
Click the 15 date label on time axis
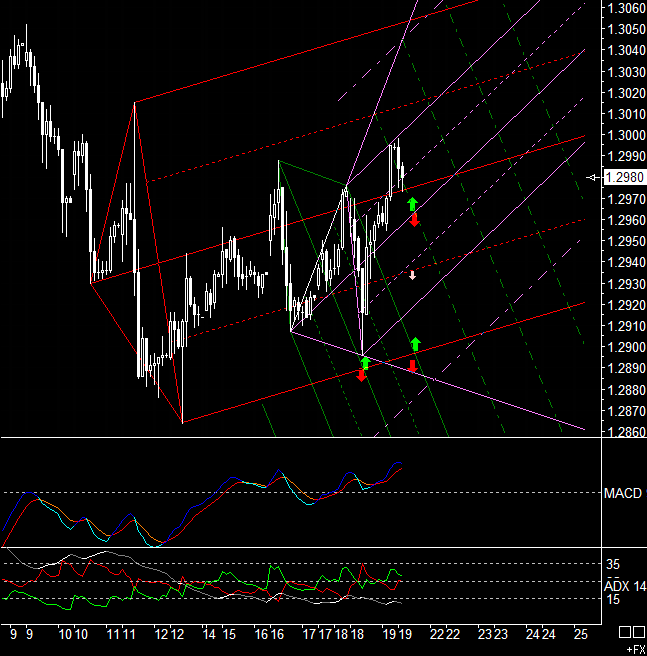229,634
